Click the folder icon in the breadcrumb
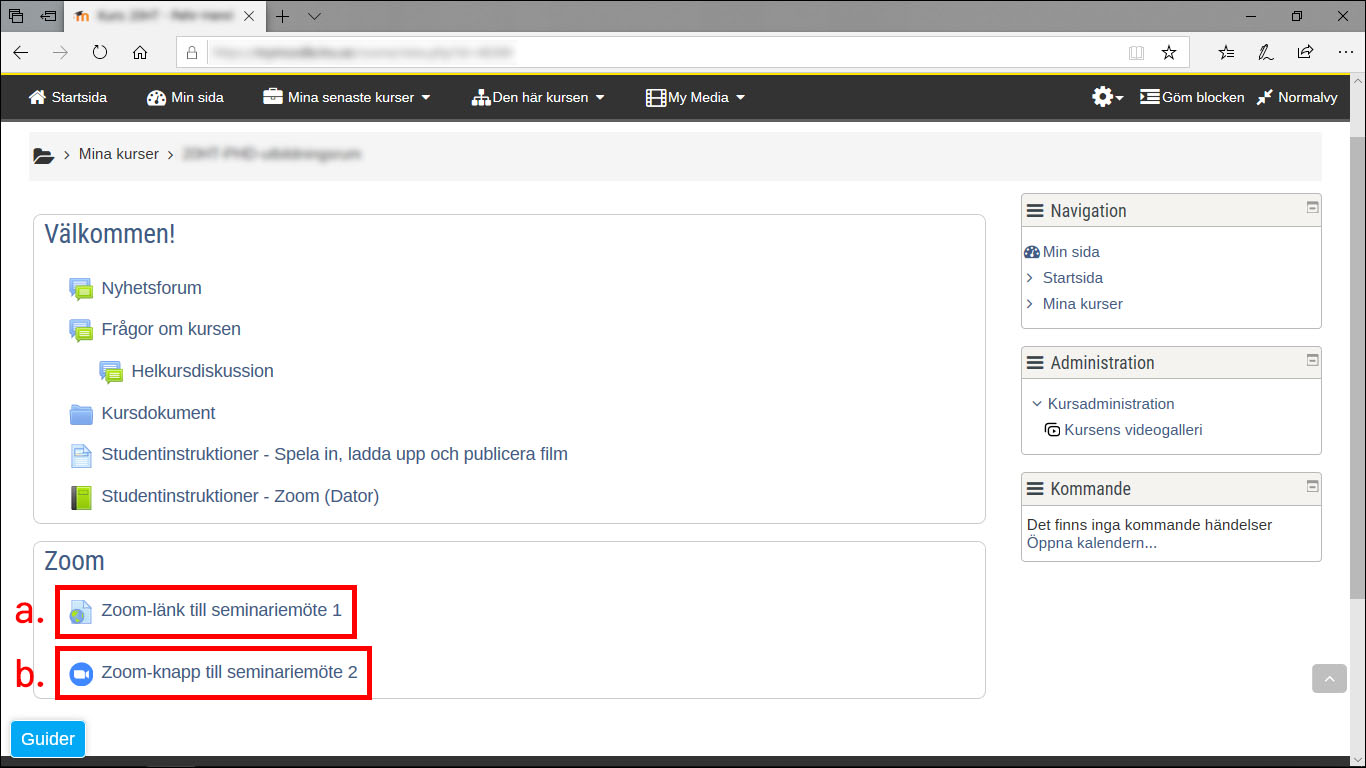Image resolution: width=1366 pixels, height=768 pixels. point(43,155)
